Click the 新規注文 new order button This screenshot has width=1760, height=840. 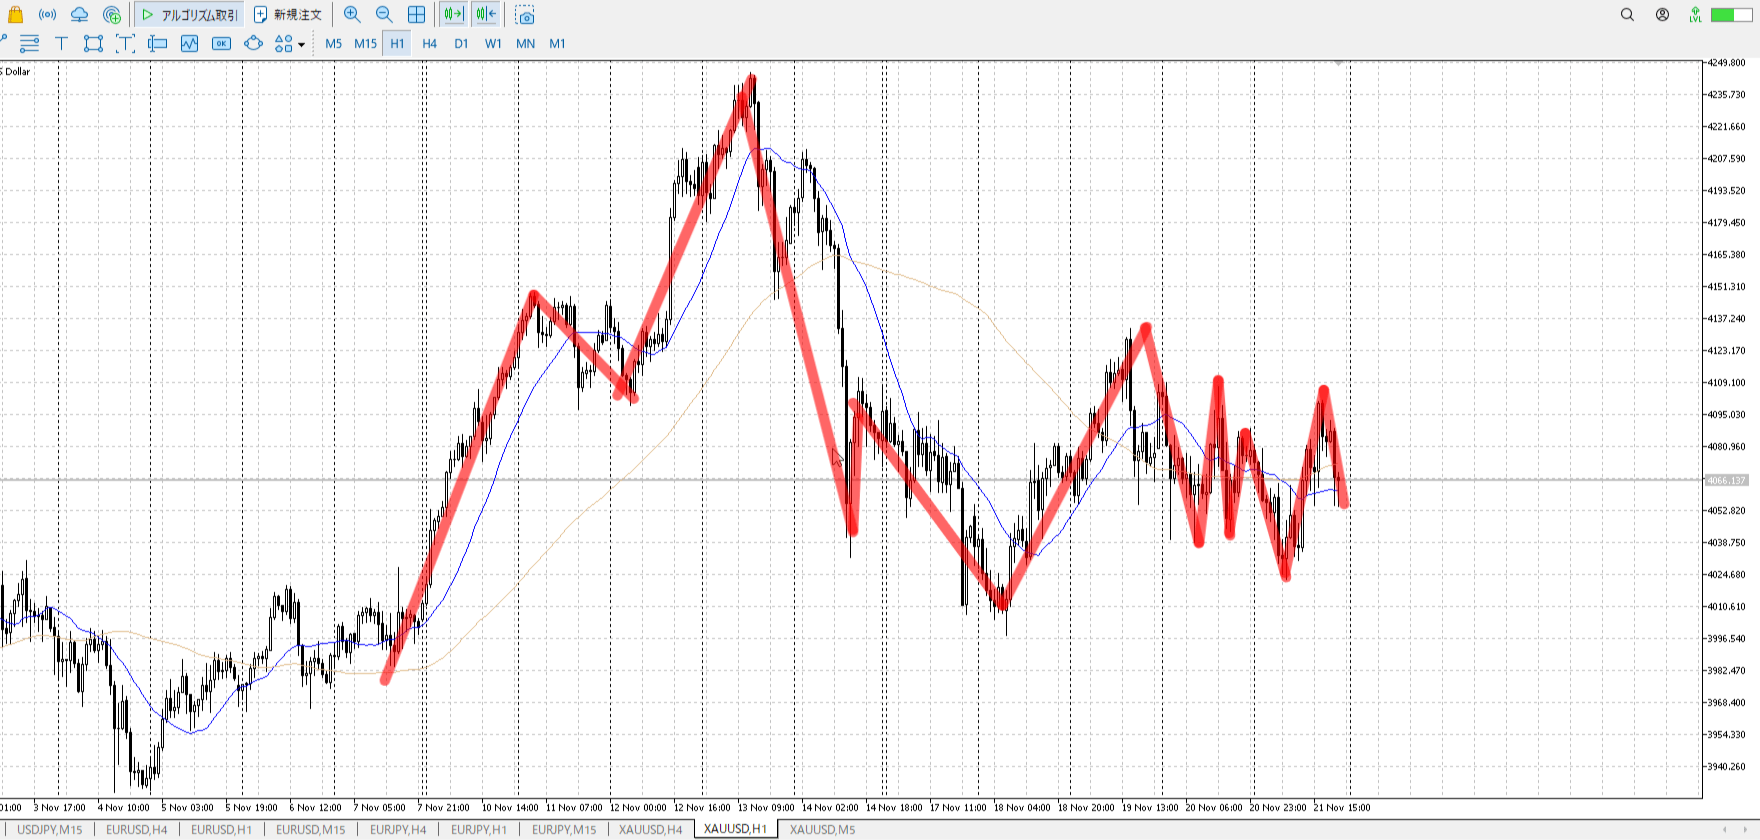pos(288,15)
